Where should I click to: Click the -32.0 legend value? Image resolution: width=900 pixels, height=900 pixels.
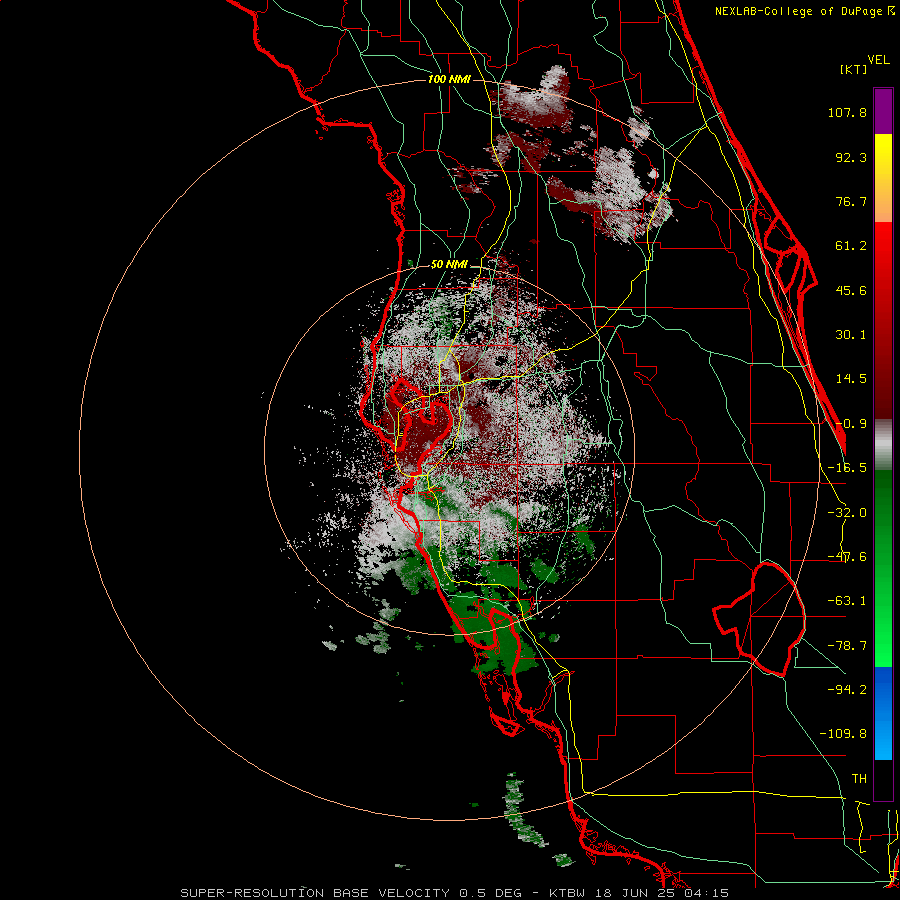[847, 513]
